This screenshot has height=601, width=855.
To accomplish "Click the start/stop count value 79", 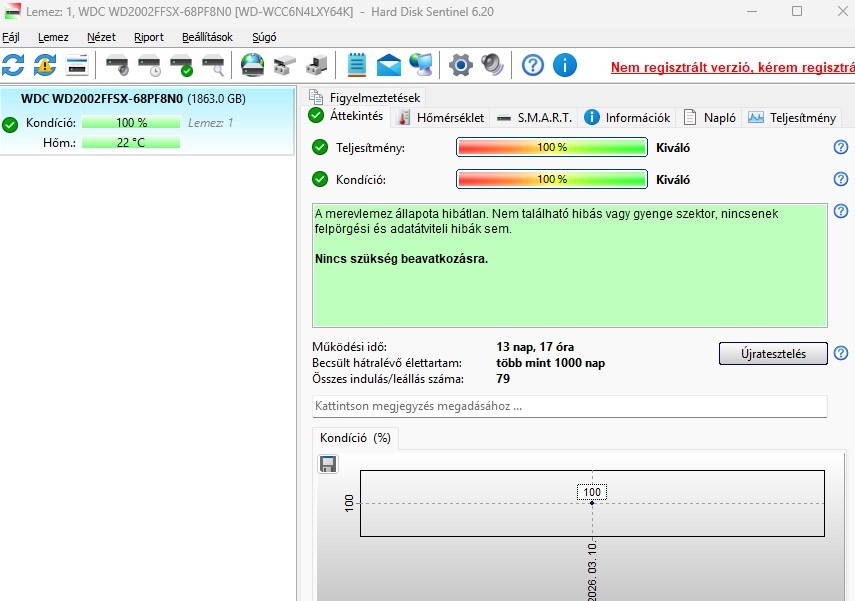I will [503, 378].
